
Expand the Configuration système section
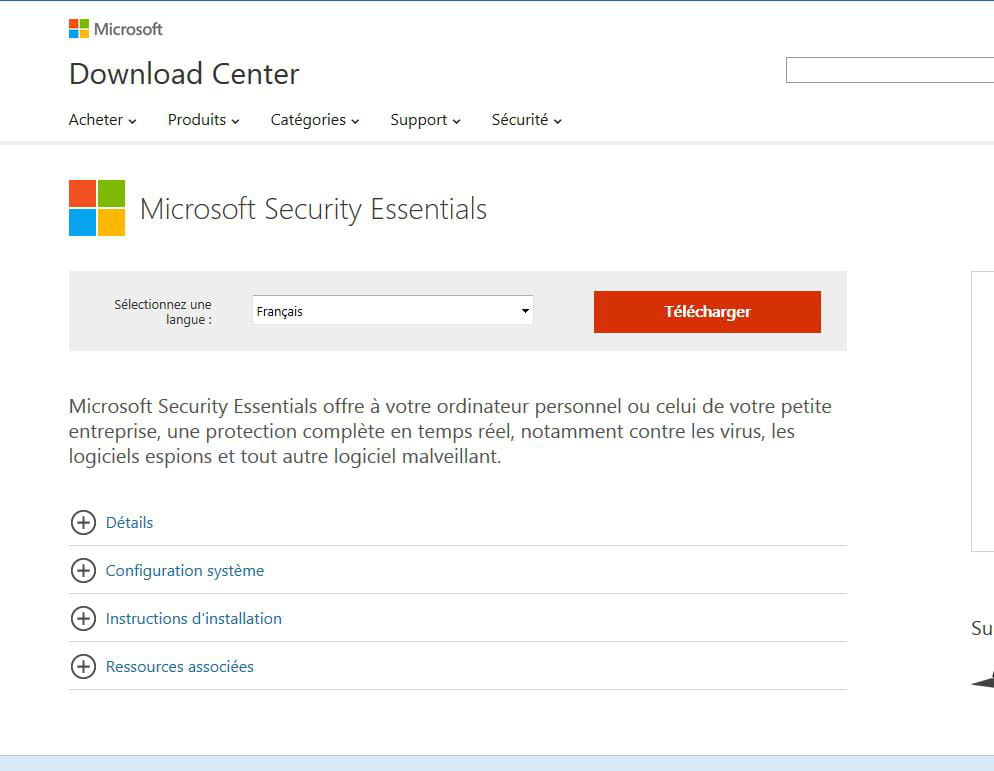tap(184, 571)
